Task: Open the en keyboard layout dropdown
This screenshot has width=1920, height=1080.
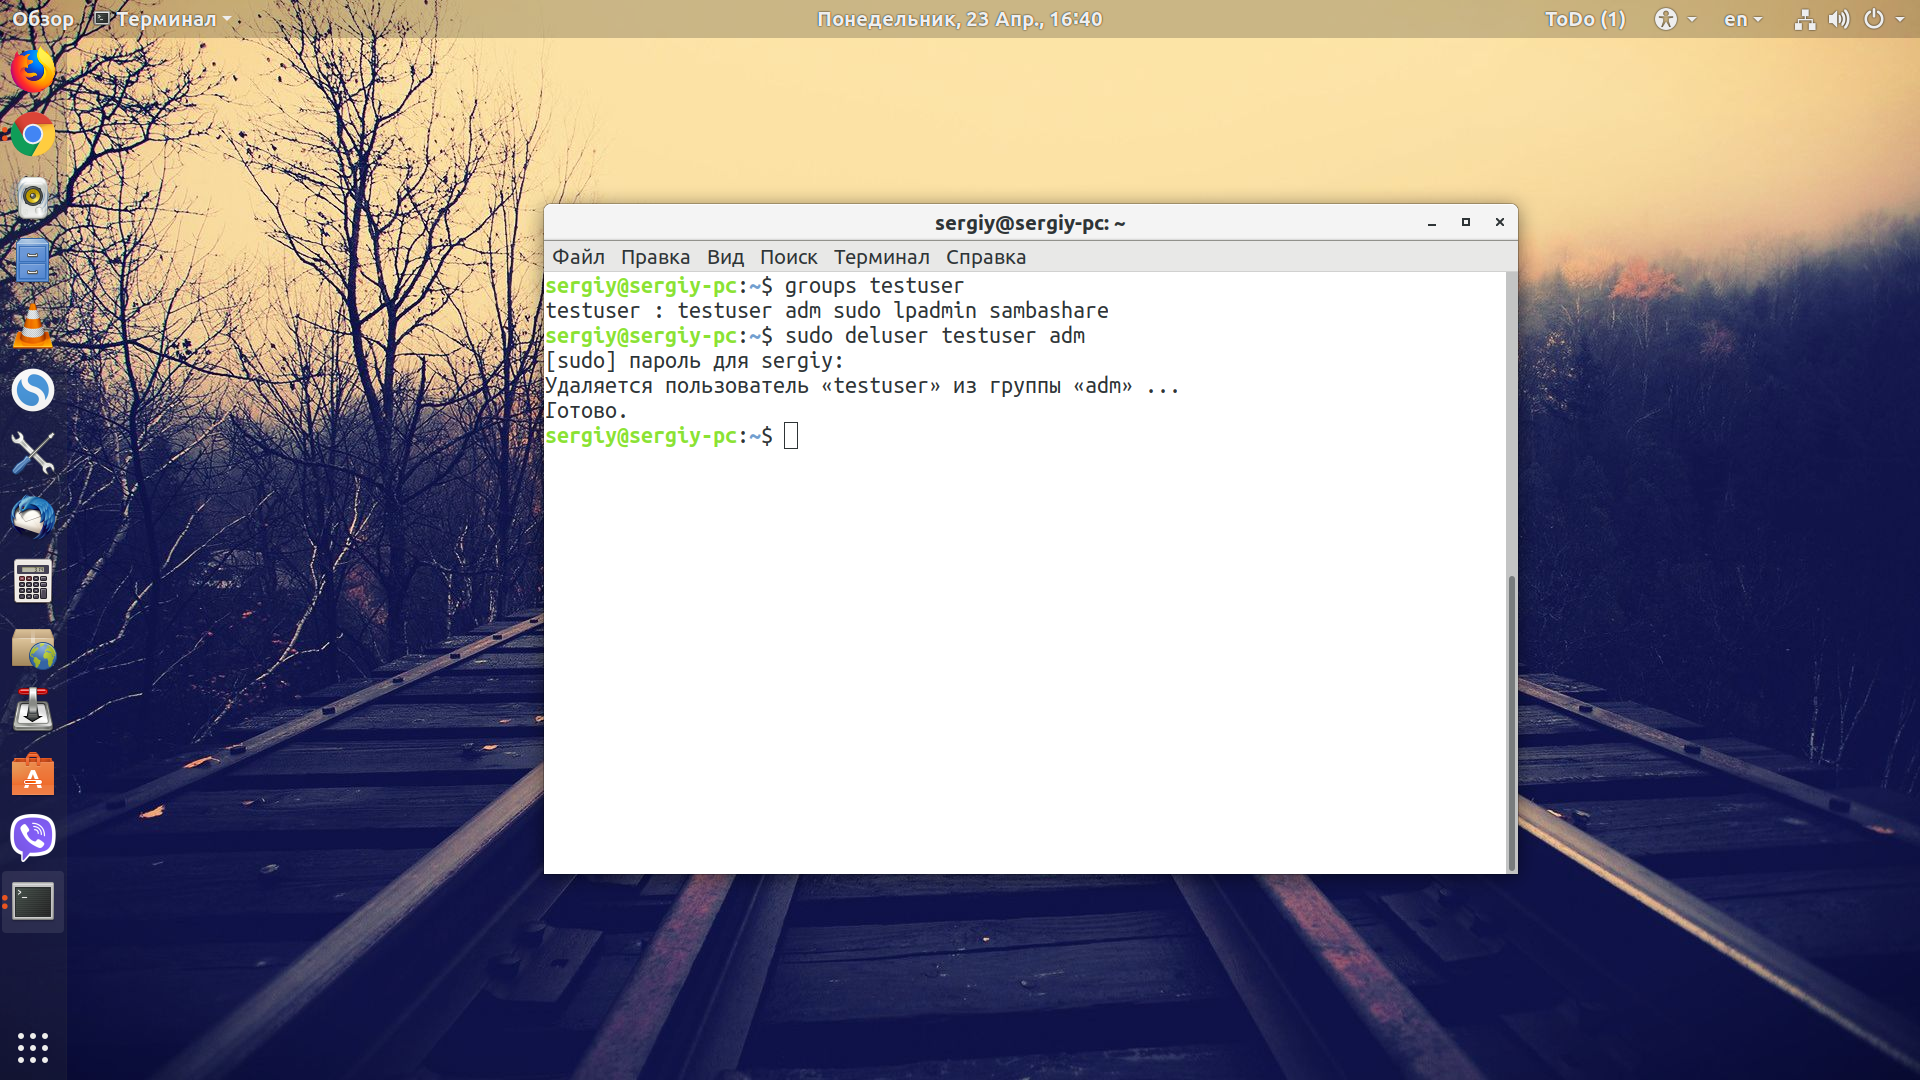Action: [x=1743, y=19]
